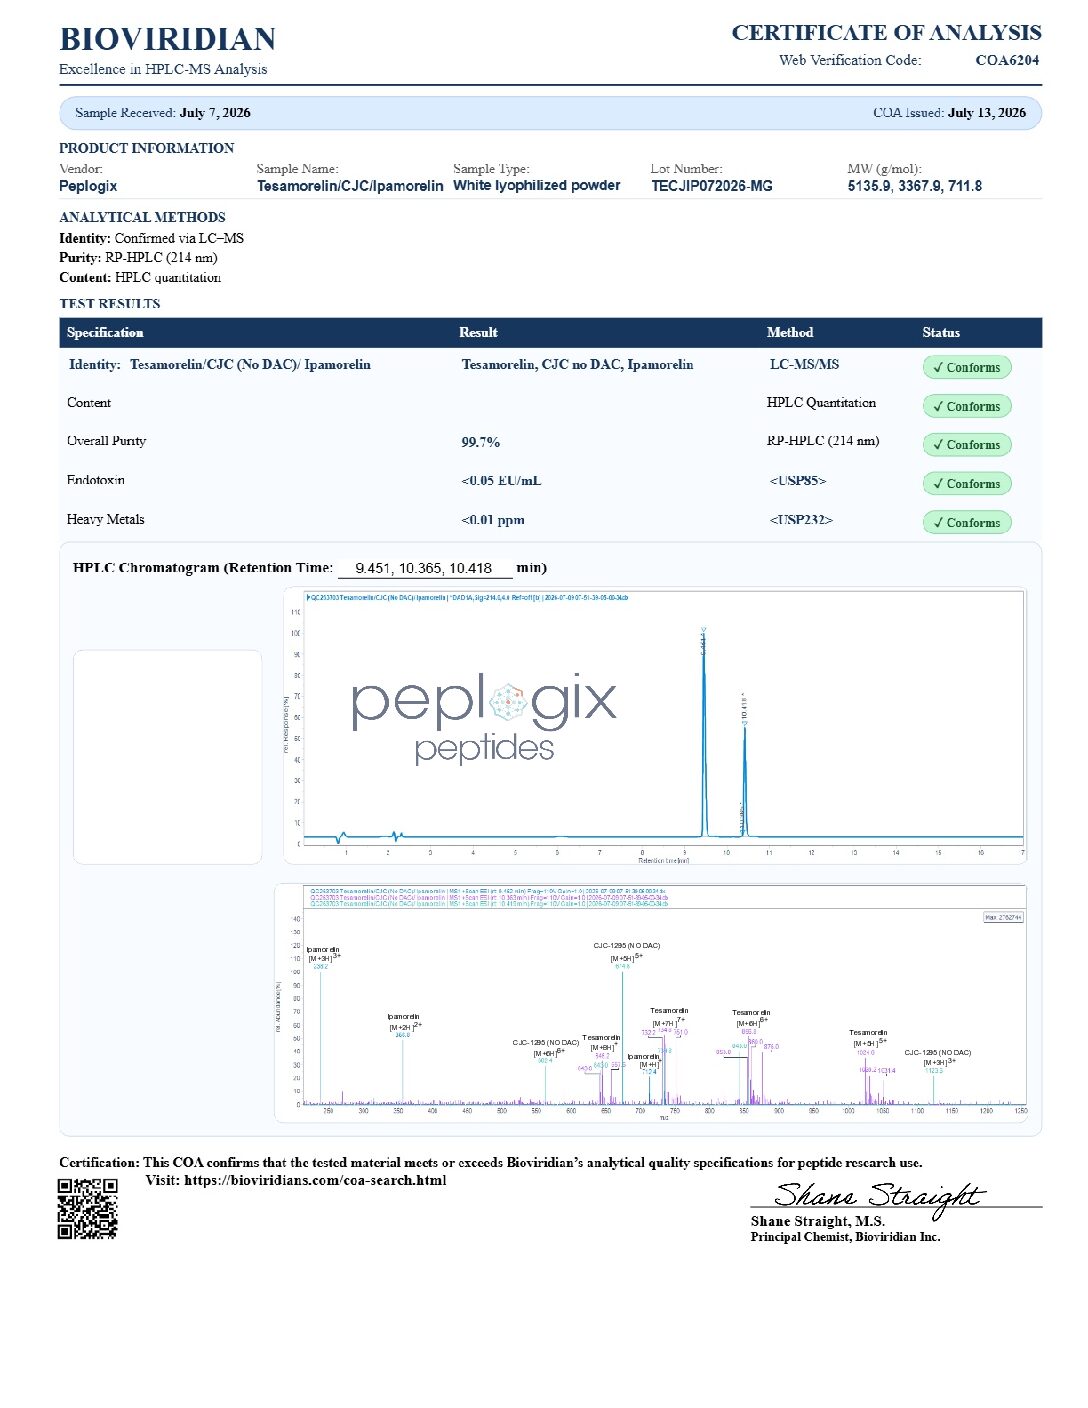Viewport: 1088px width, 1408px height.
Task: Click the BIOVIRIDIAN heading
Action: point(168,39)
